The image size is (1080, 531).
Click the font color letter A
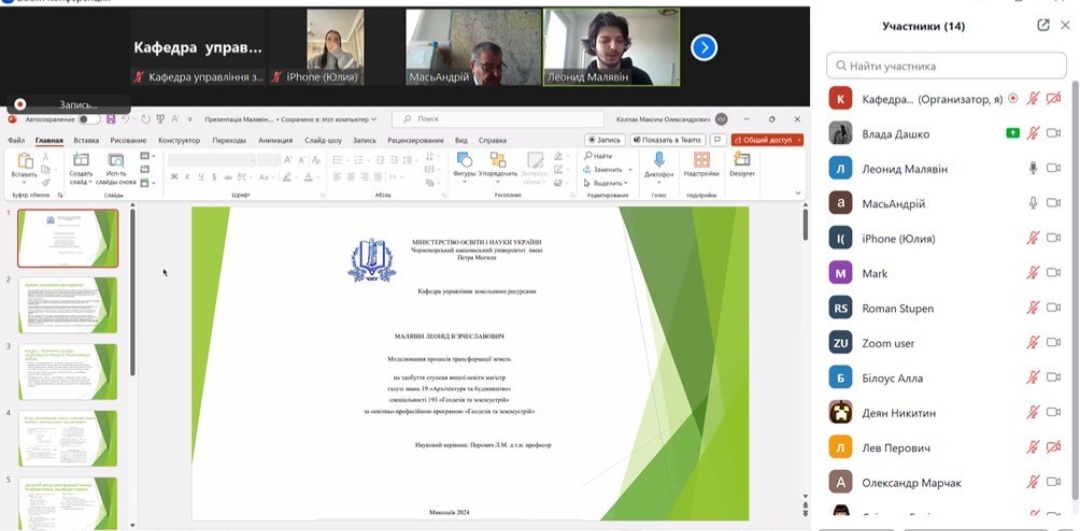[309, 177]
